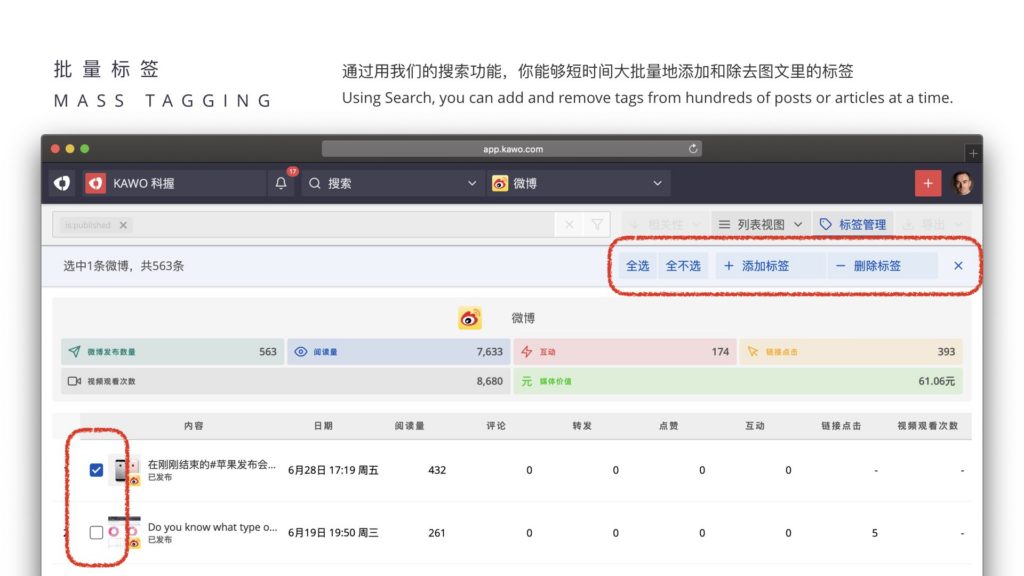The height and width of the screenshot is (576, 1024).
Task: Click the 全选 select all button
Action: 637,266
